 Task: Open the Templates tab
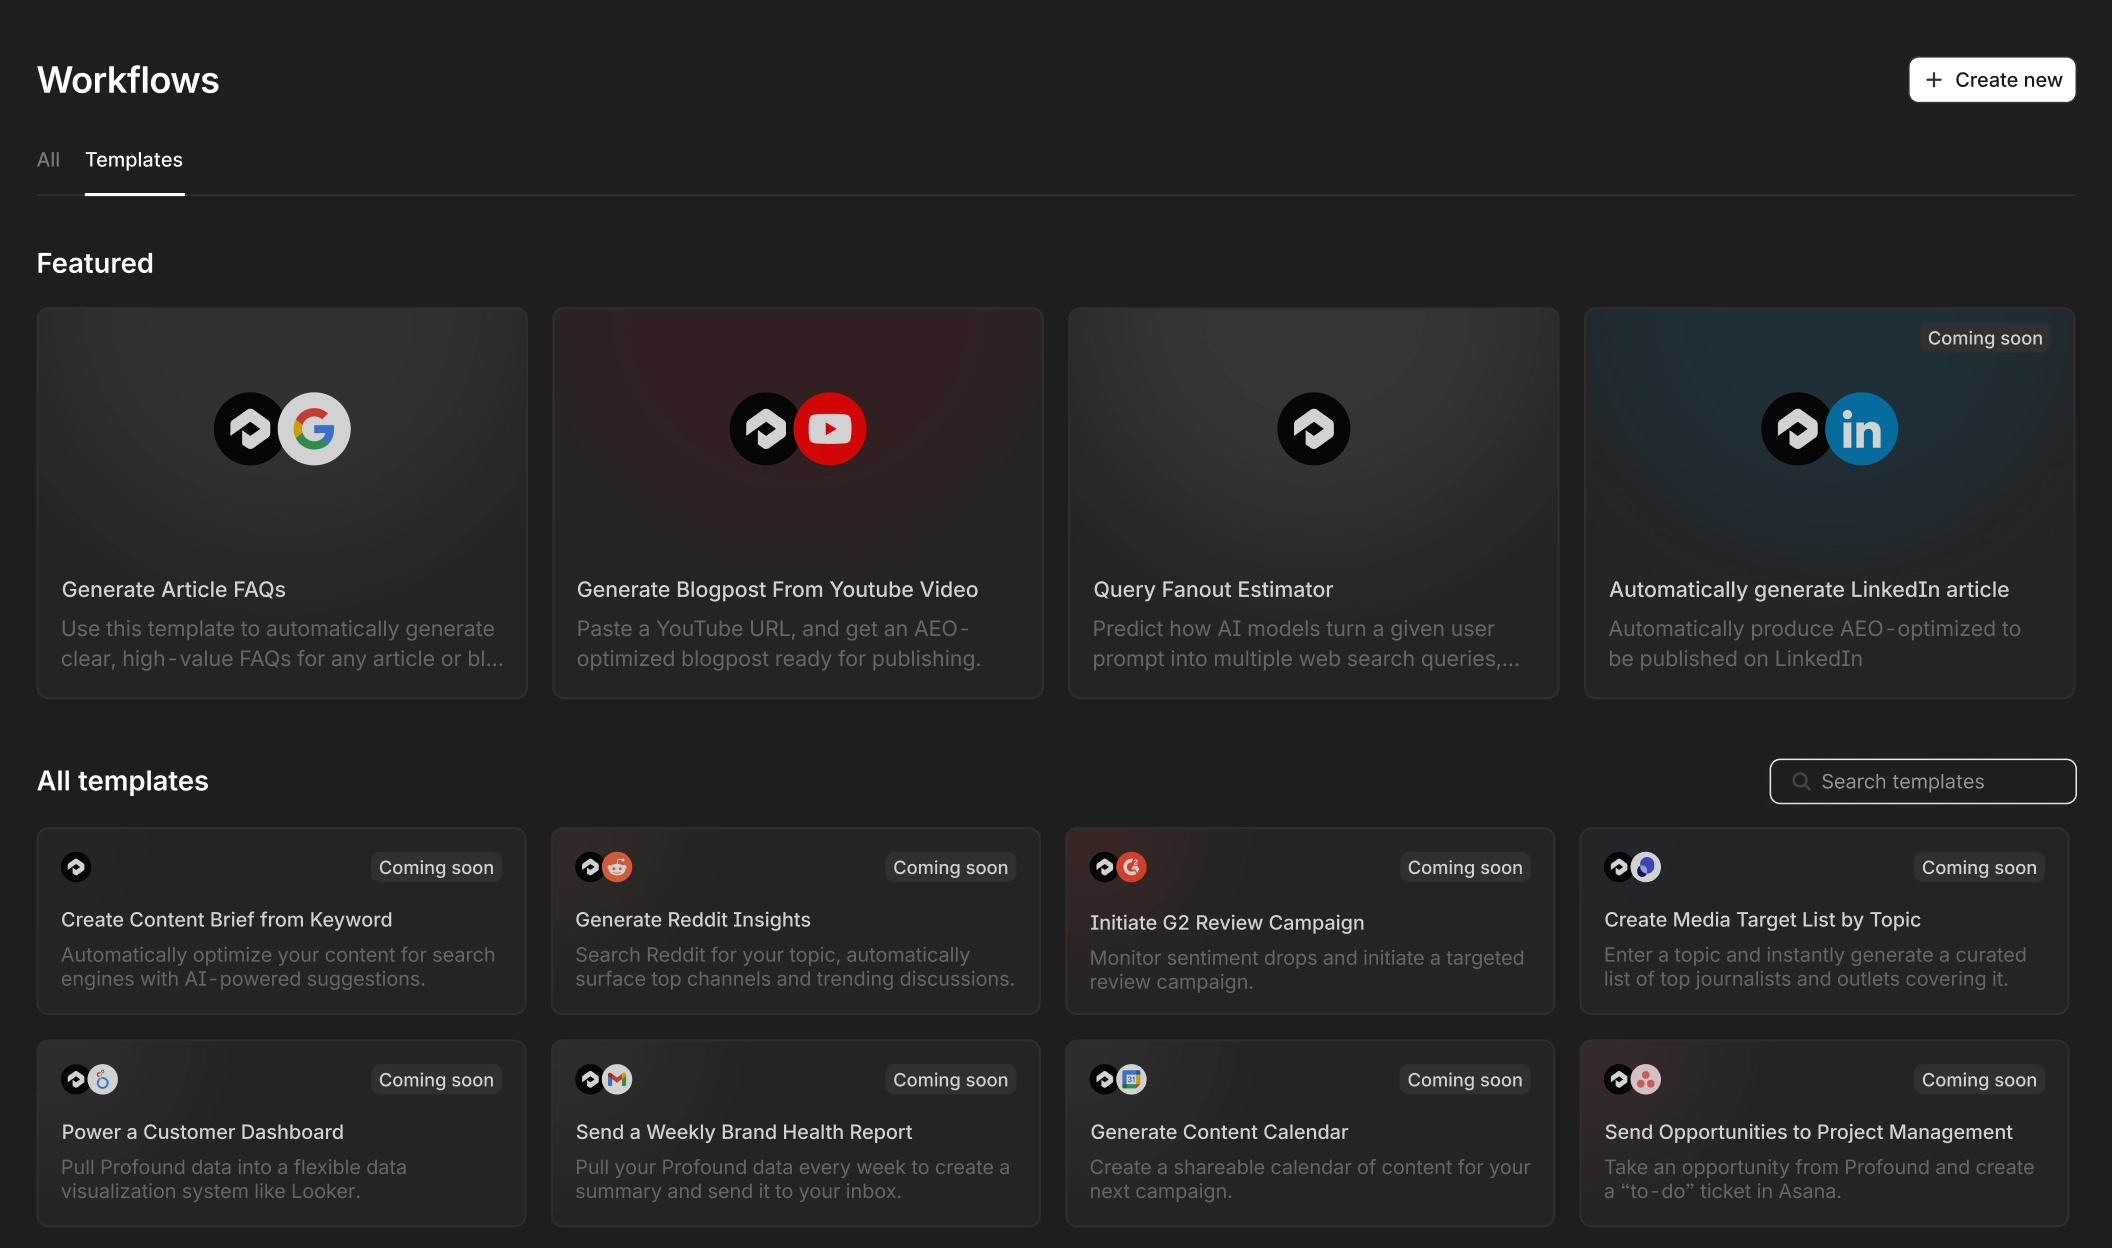(x=134, y=160)
